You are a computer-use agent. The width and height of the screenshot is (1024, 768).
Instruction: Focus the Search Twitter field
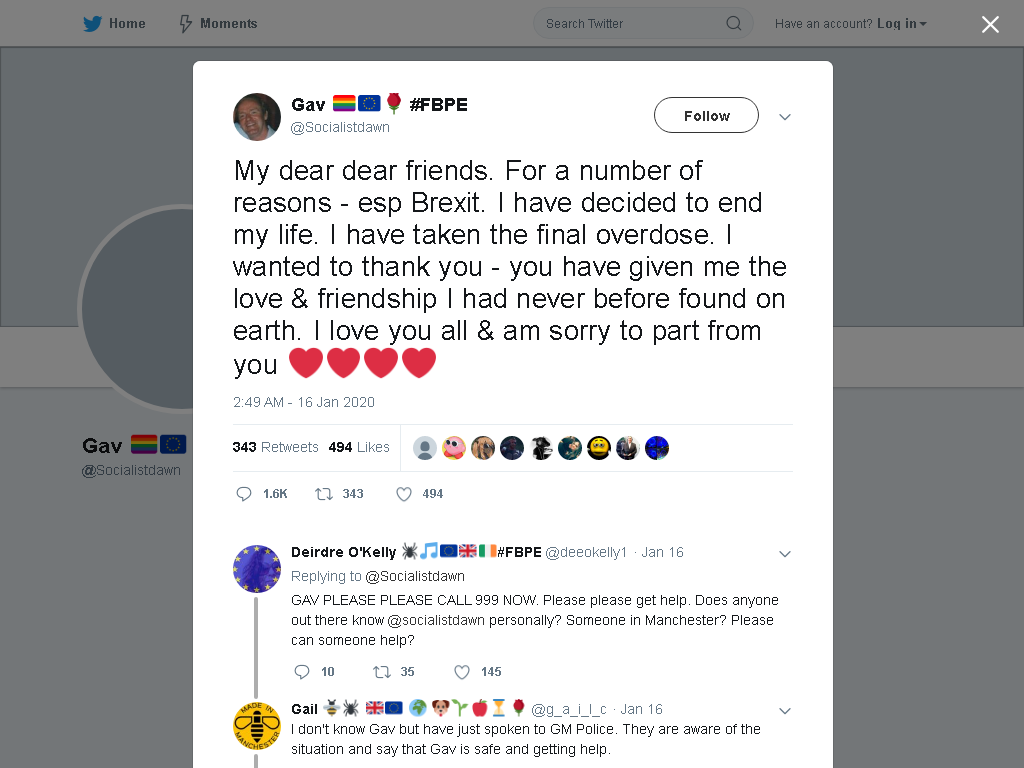(x=643, y=24)
